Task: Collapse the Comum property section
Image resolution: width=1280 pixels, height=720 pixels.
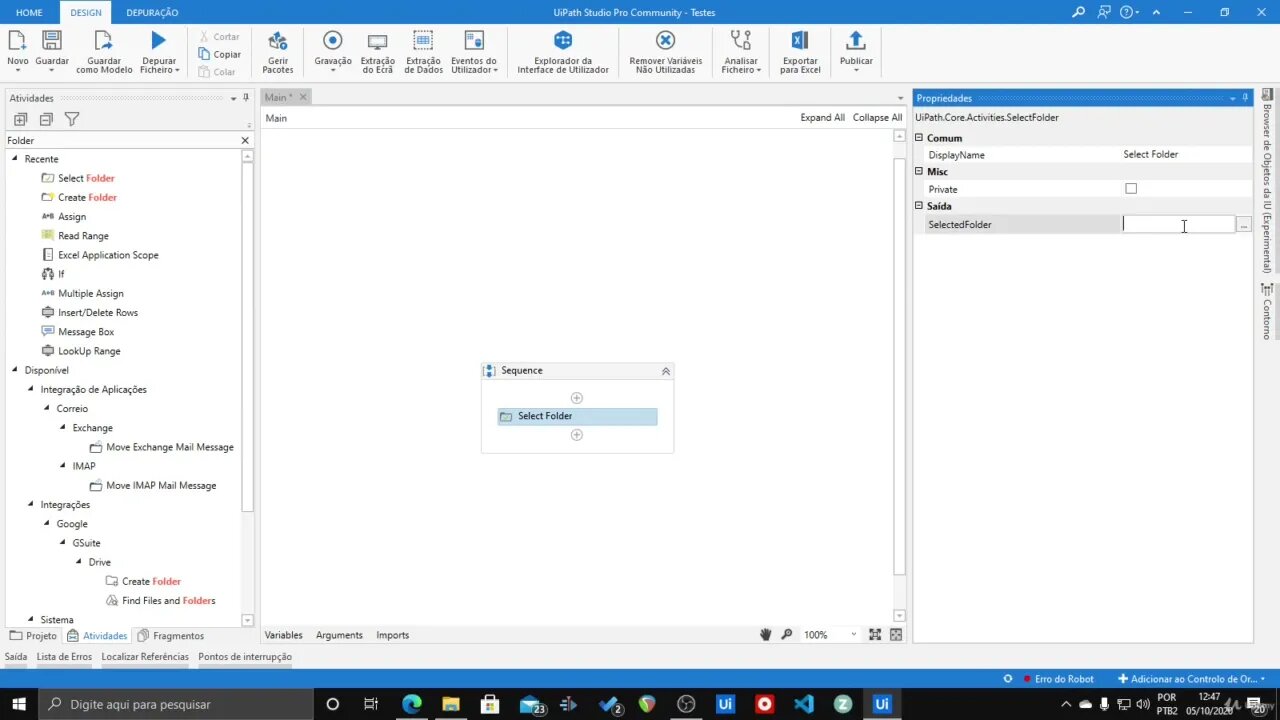Action: click(x=920, y=138)
